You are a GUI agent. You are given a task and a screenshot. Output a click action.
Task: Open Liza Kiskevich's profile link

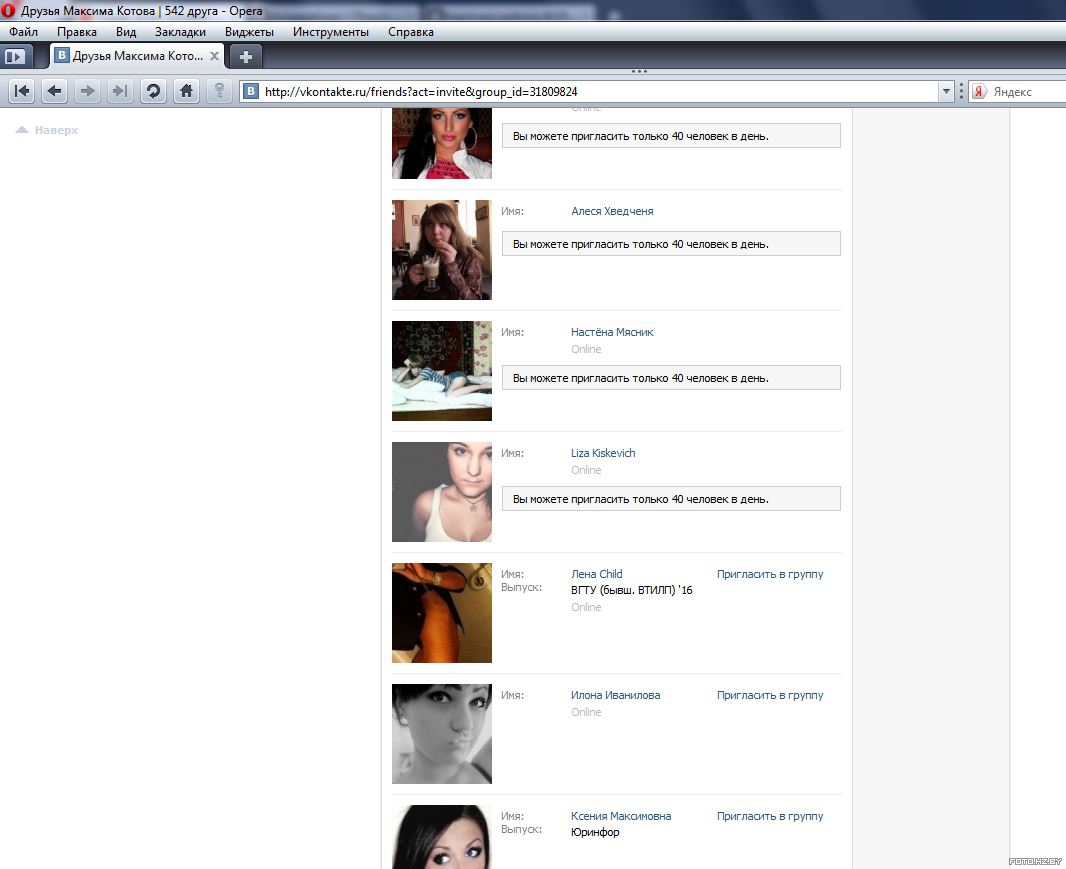[x=603, y=454]
